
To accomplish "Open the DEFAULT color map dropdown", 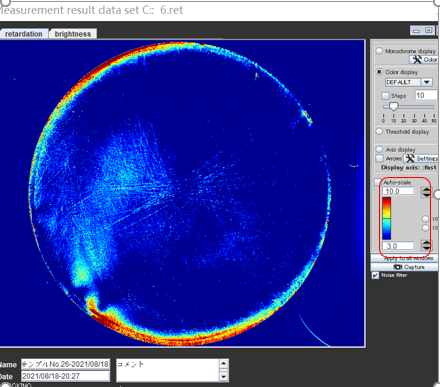I will point(427,82).
